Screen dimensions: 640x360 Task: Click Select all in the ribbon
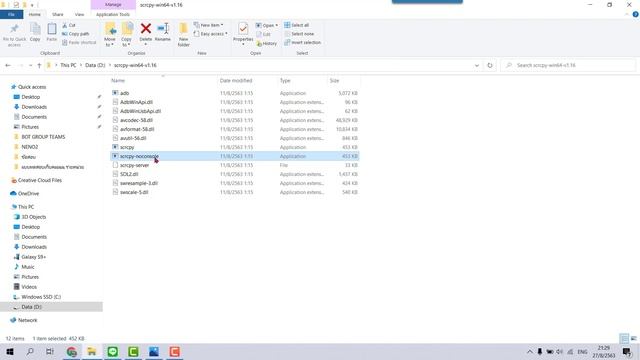[x=297, y=25]
